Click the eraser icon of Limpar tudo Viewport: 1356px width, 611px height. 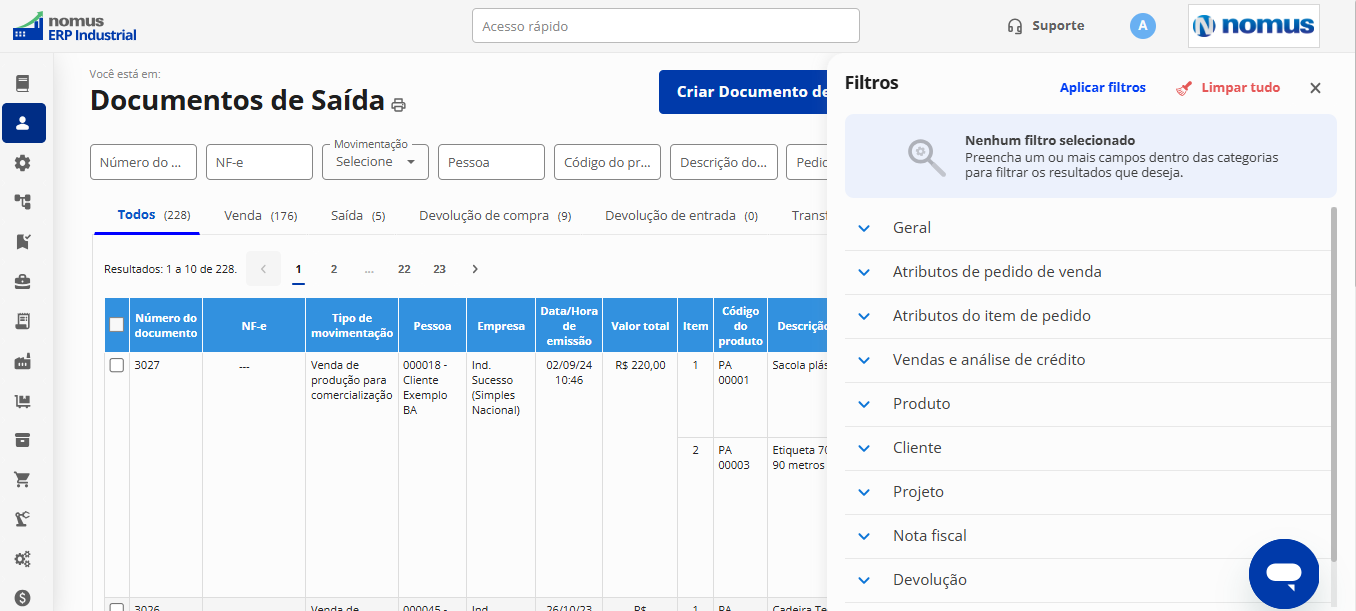pyautogui.click(x=1184, y=88)
